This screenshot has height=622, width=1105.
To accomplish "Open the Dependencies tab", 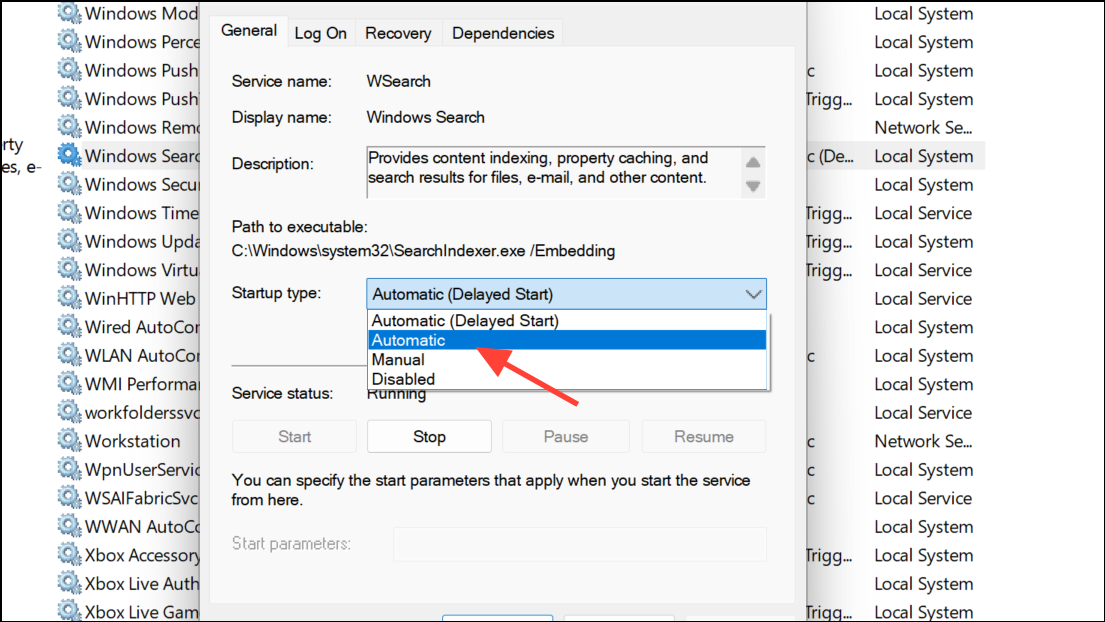I will coord(503,33).
